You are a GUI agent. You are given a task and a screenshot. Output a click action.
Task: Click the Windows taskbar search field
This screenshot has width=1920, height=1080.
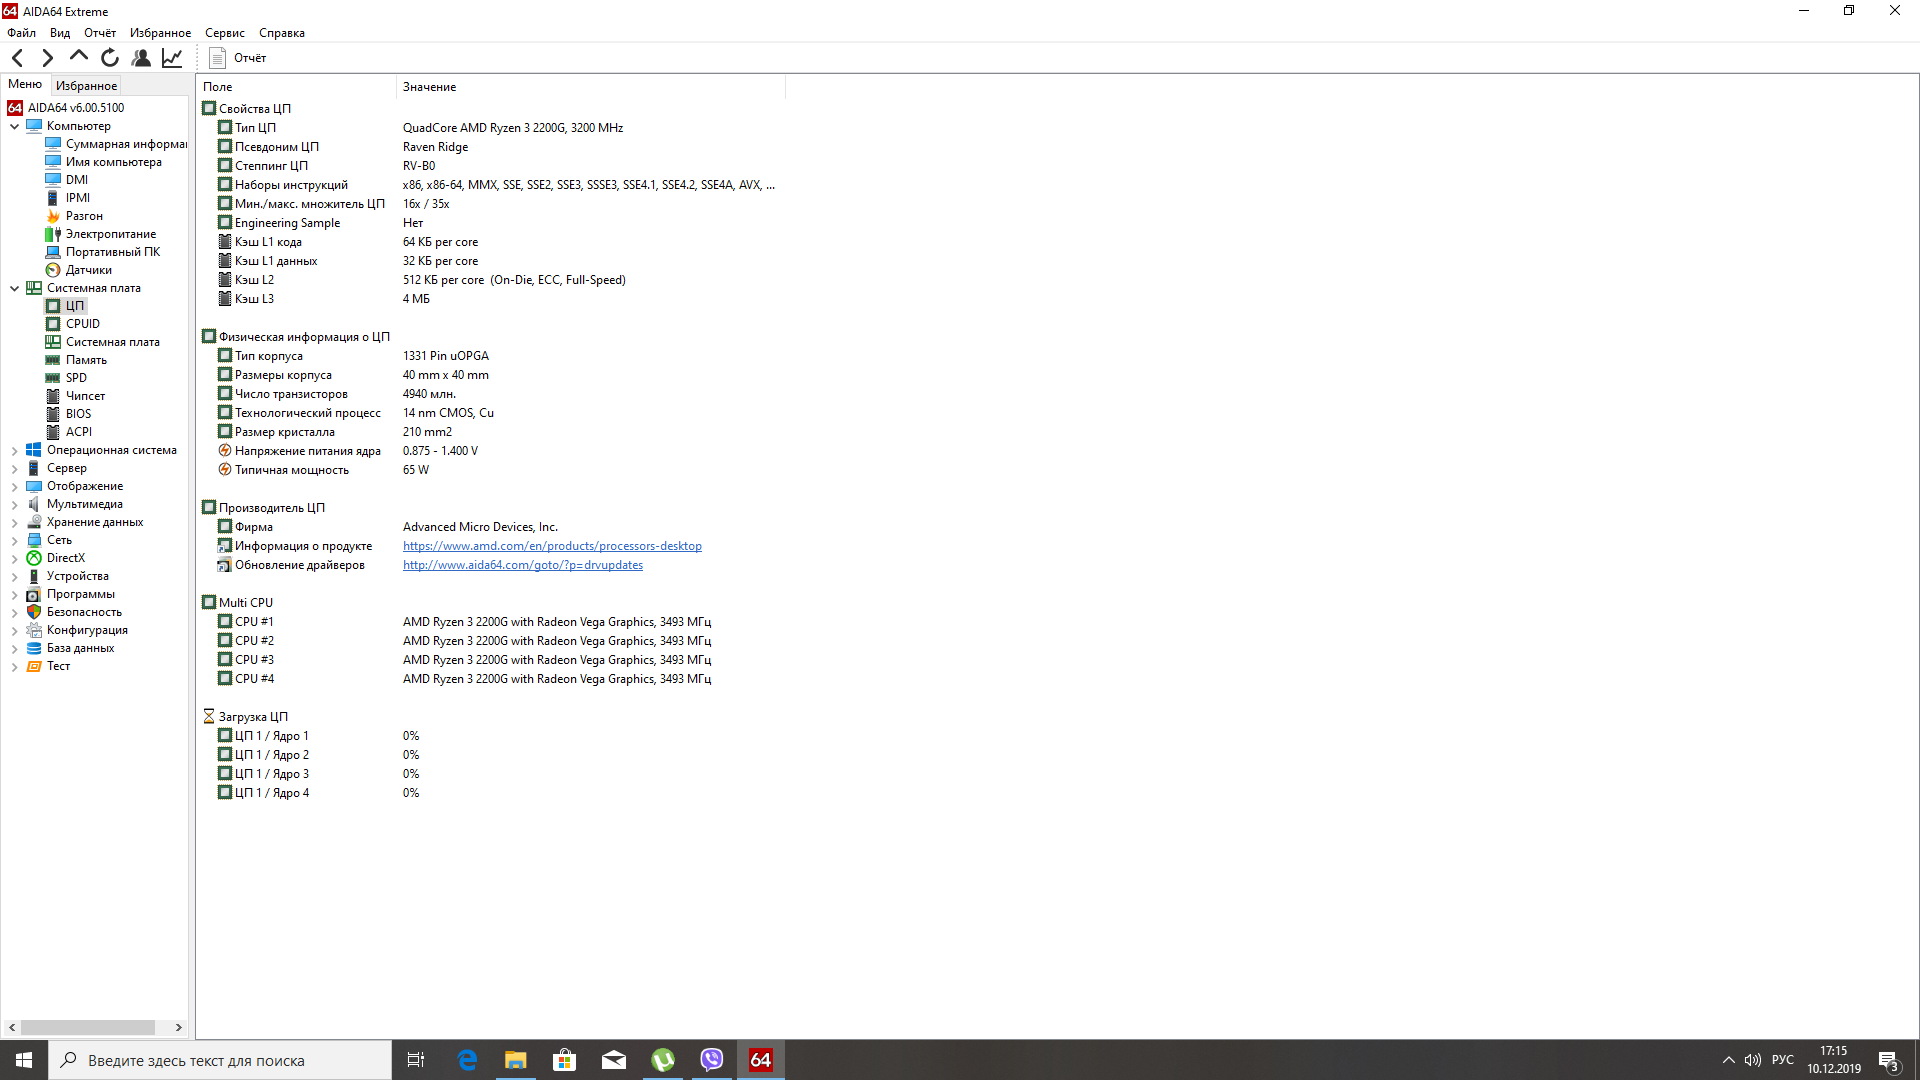(x=220, y=1060)
